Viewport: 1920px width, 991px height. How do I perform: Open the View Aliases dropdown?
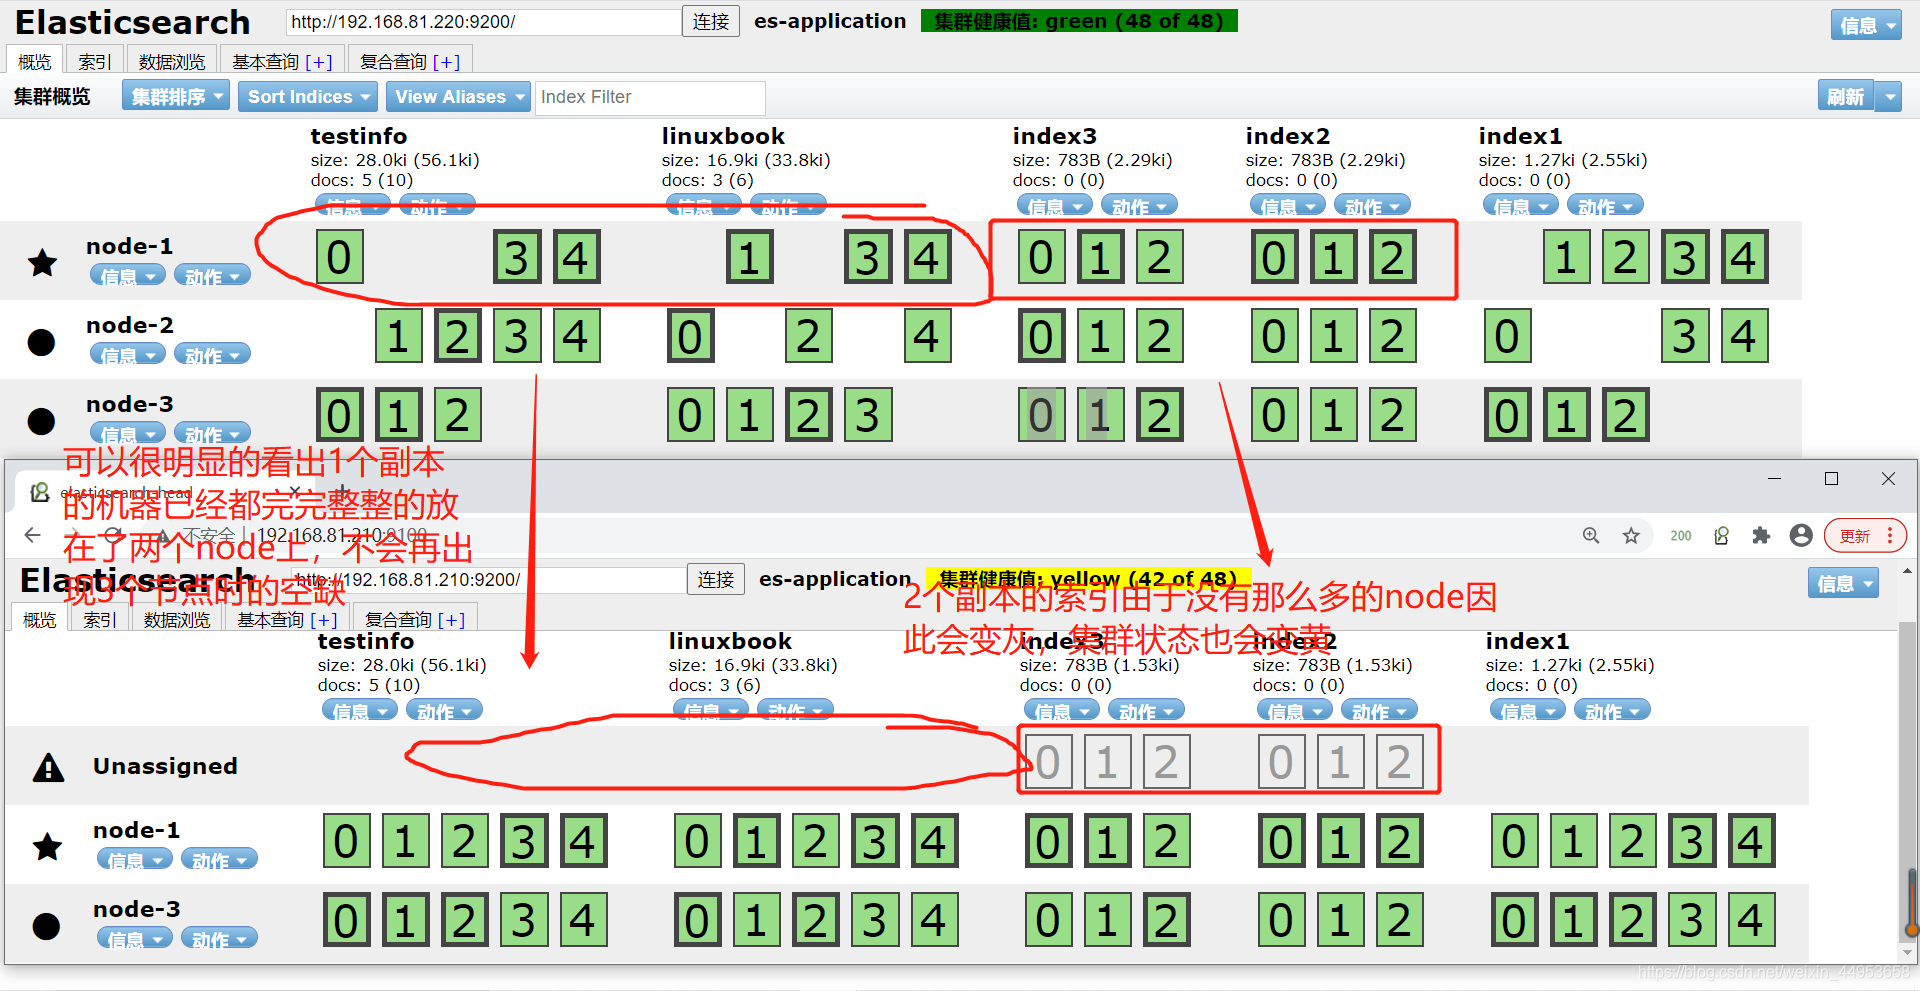(458, 97)
